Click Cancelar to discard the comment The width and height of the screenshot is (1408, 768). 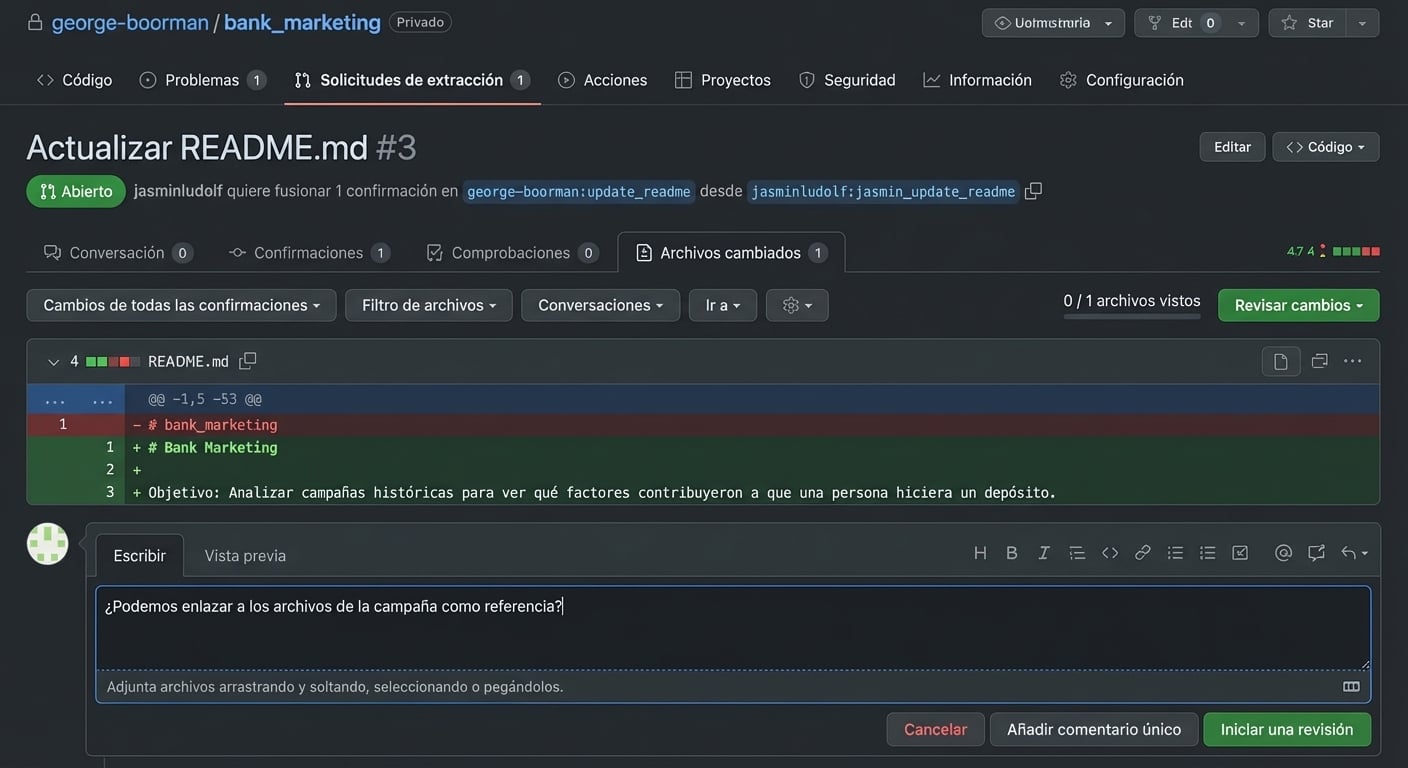pyautogui.click(x=935, y=729)
